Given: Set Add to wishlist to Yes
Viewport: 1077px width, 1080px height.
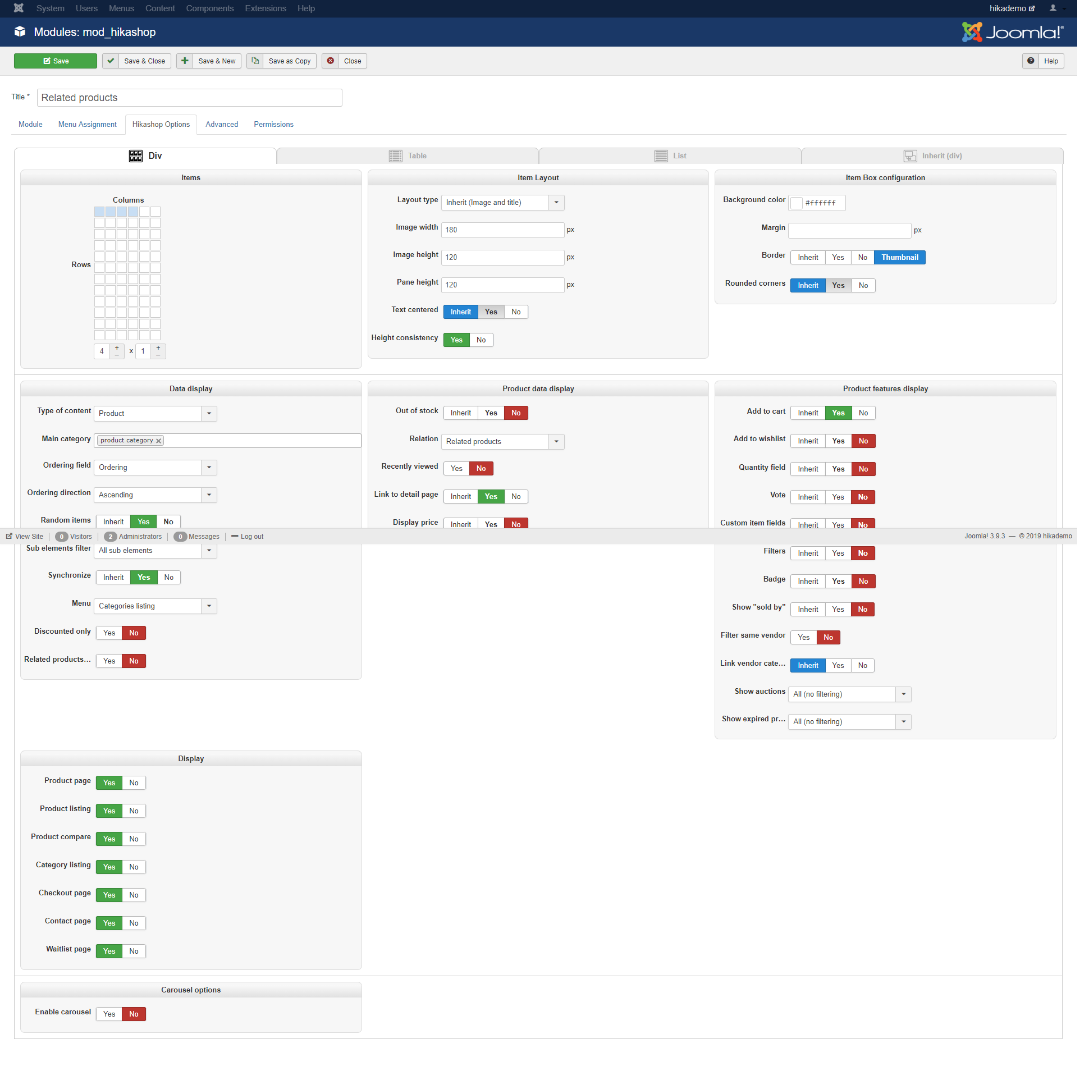Looking at the screenshot, I should [x=838, y=441].
